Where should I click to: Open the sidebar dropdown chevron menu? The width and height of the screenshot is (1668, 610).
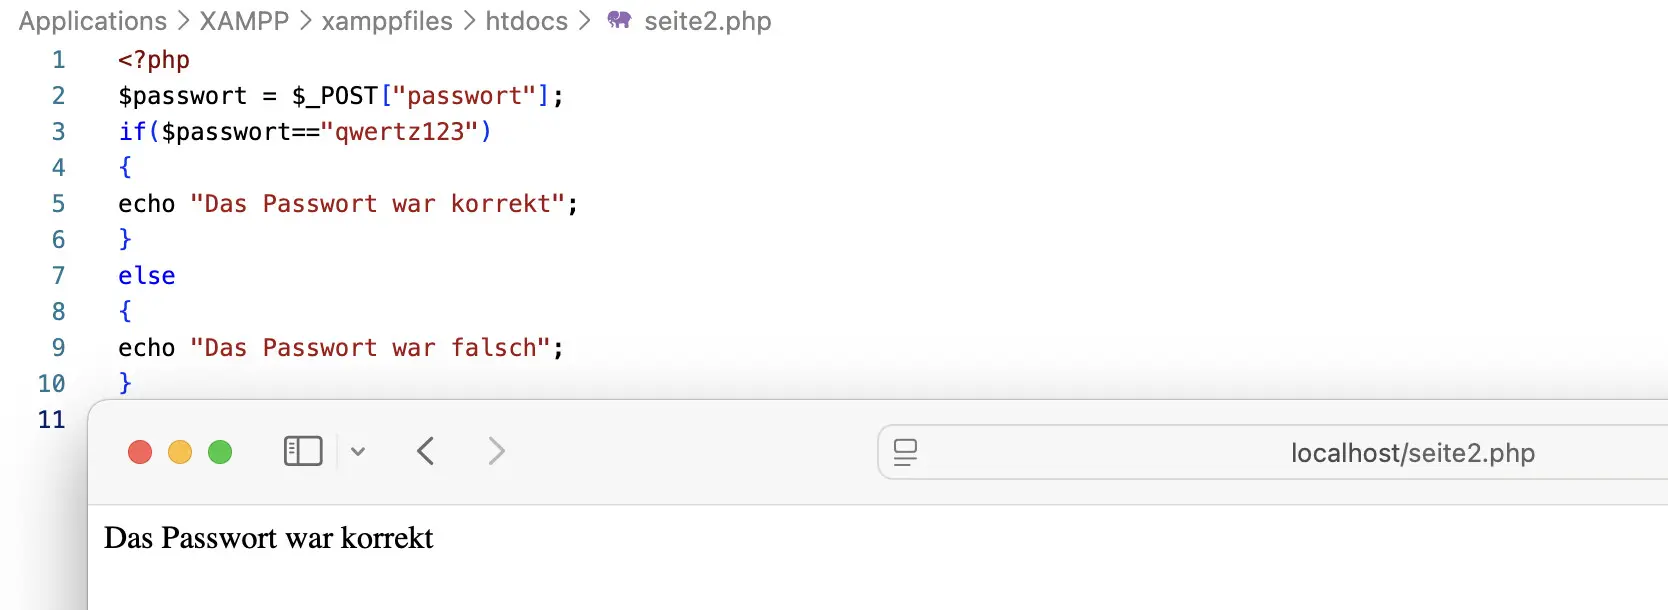(x=358, y=452)
